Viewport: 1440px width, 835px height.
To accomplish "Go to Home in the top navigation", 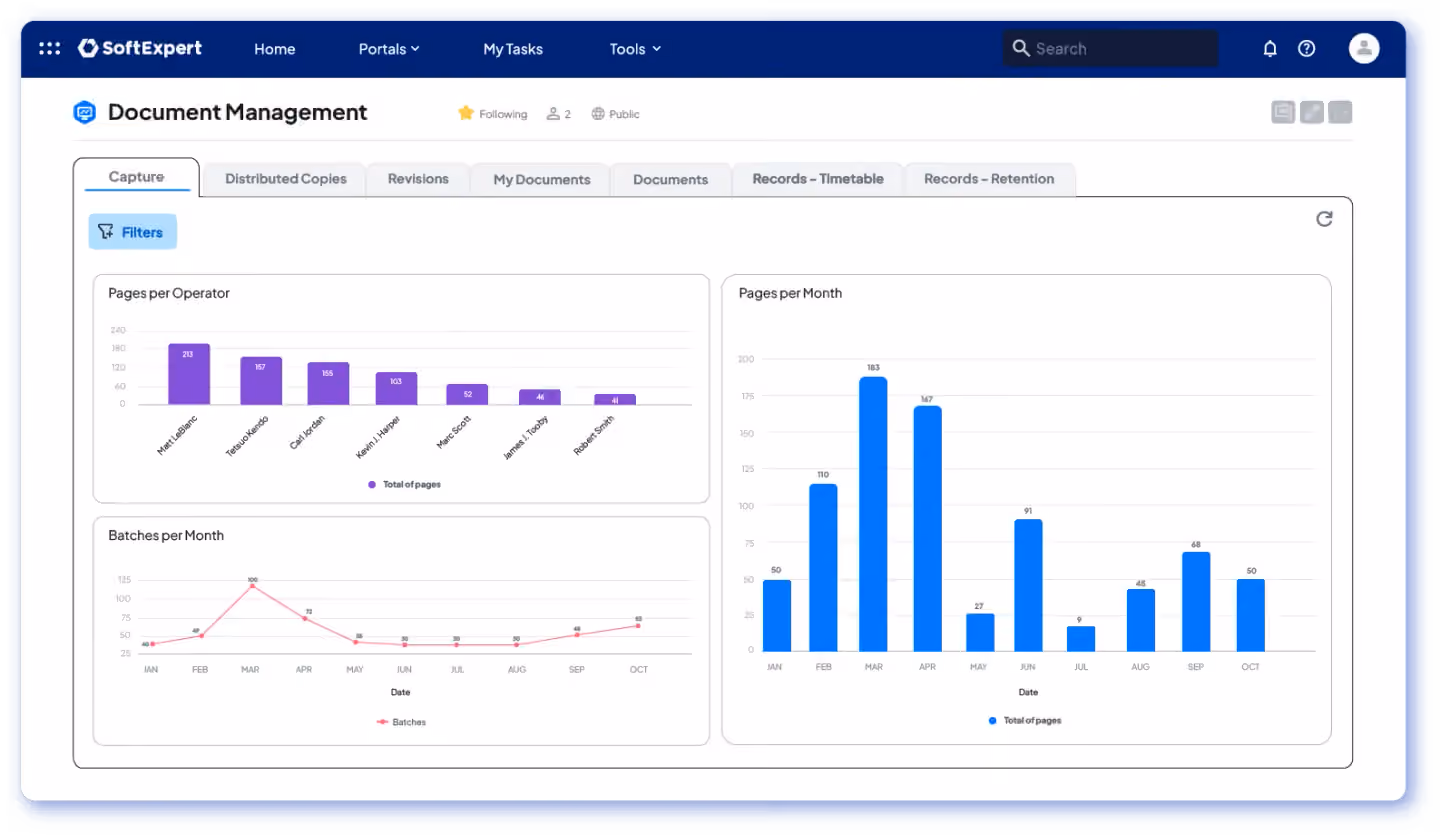I will click(x=274, y=49).
